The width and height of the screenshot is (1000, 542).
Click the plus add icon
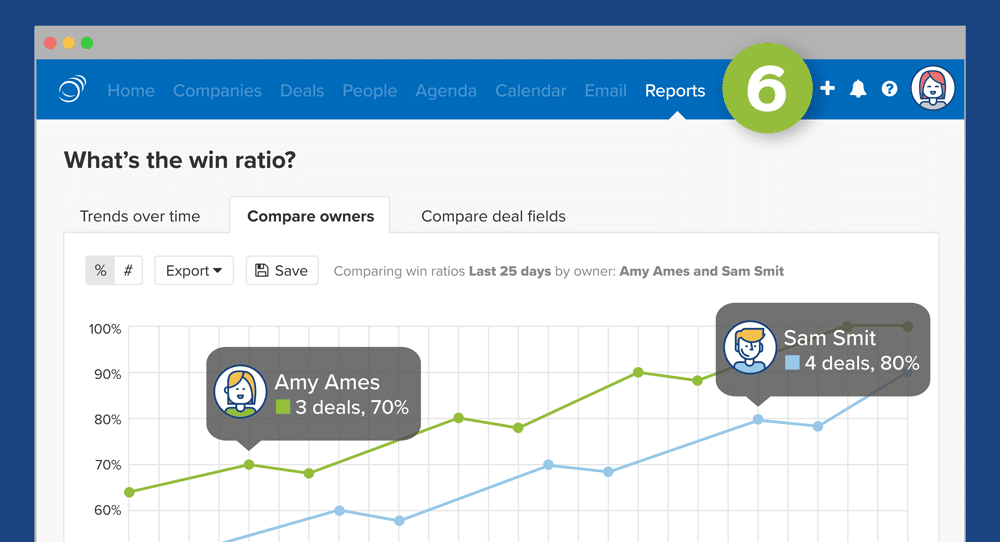pos(827,89)
